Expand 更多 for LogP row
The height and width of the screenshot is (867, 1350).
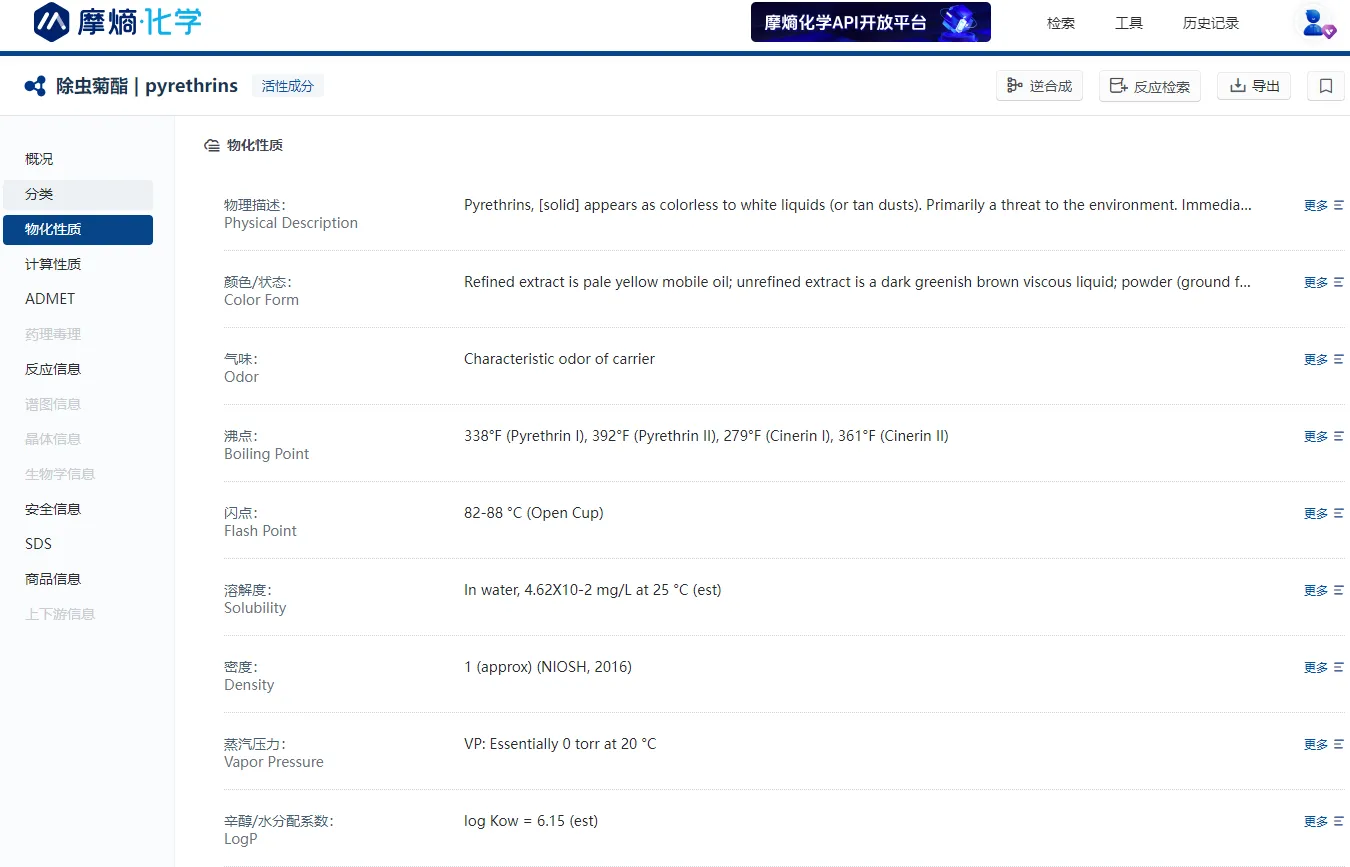(x=1316, y=821)
